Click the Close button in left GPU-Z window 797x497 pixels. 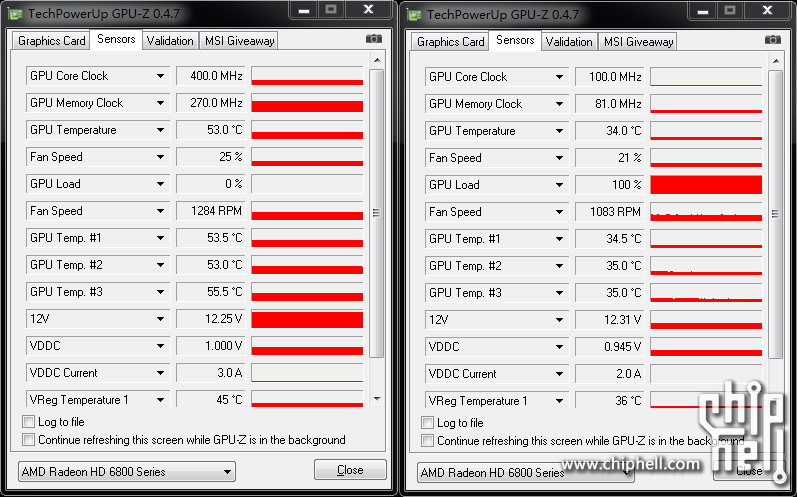coord(350,470)
